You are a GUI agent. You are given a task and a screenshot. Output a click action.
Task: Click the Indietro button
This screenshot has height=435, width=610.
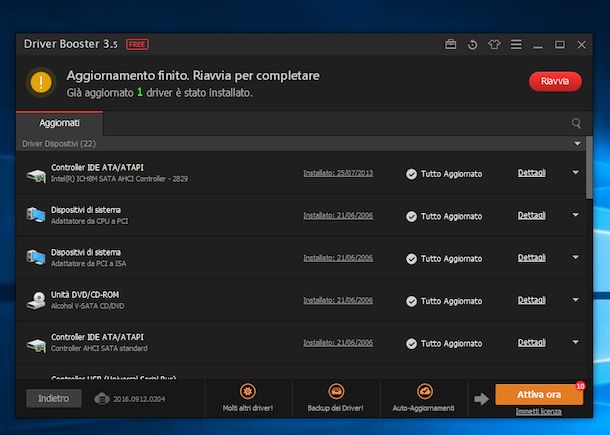point(54,398)
